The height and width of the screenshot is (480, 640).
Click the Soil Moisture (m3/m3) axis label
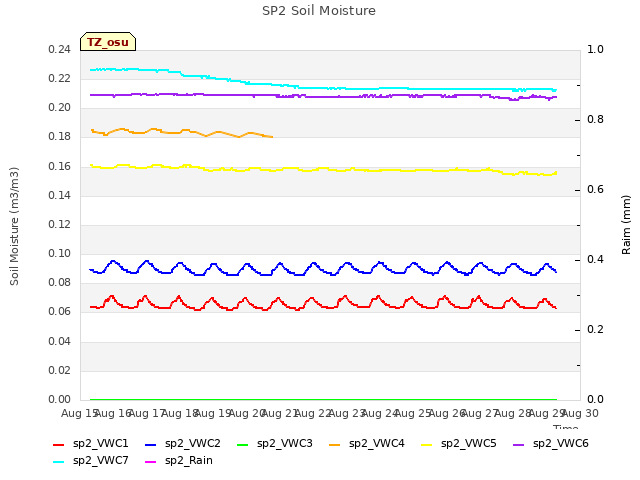click(14, 226)
